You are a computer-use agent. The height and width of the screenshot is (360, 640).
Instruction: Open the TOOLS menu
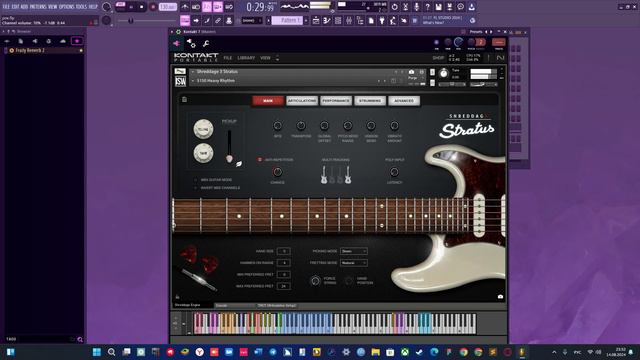pyautogui.click(x=82, y=7)
